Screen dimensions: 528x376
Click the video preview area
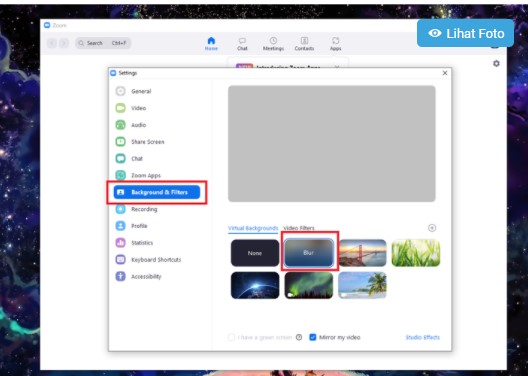point(332,144)
